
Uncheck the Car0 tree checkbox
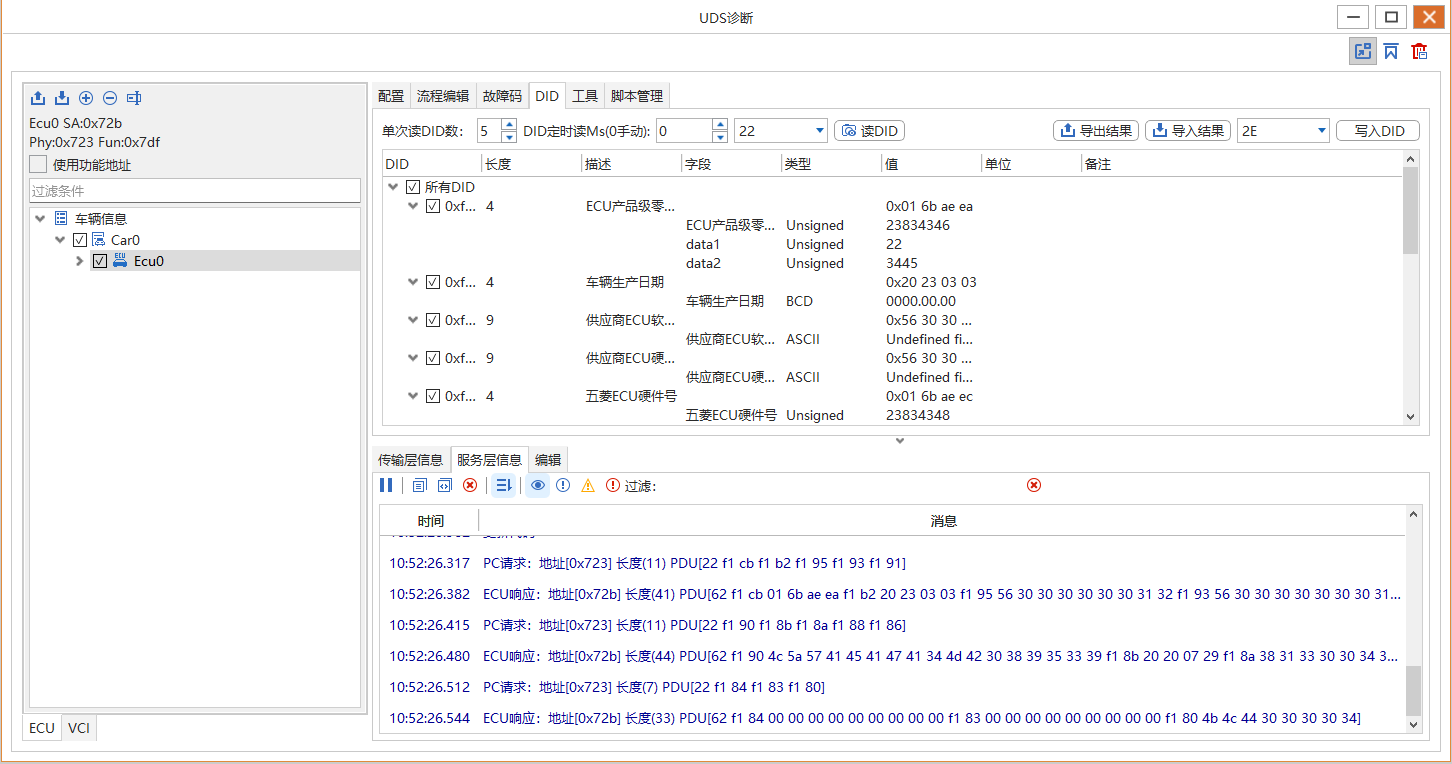click(x=80, y=240)
